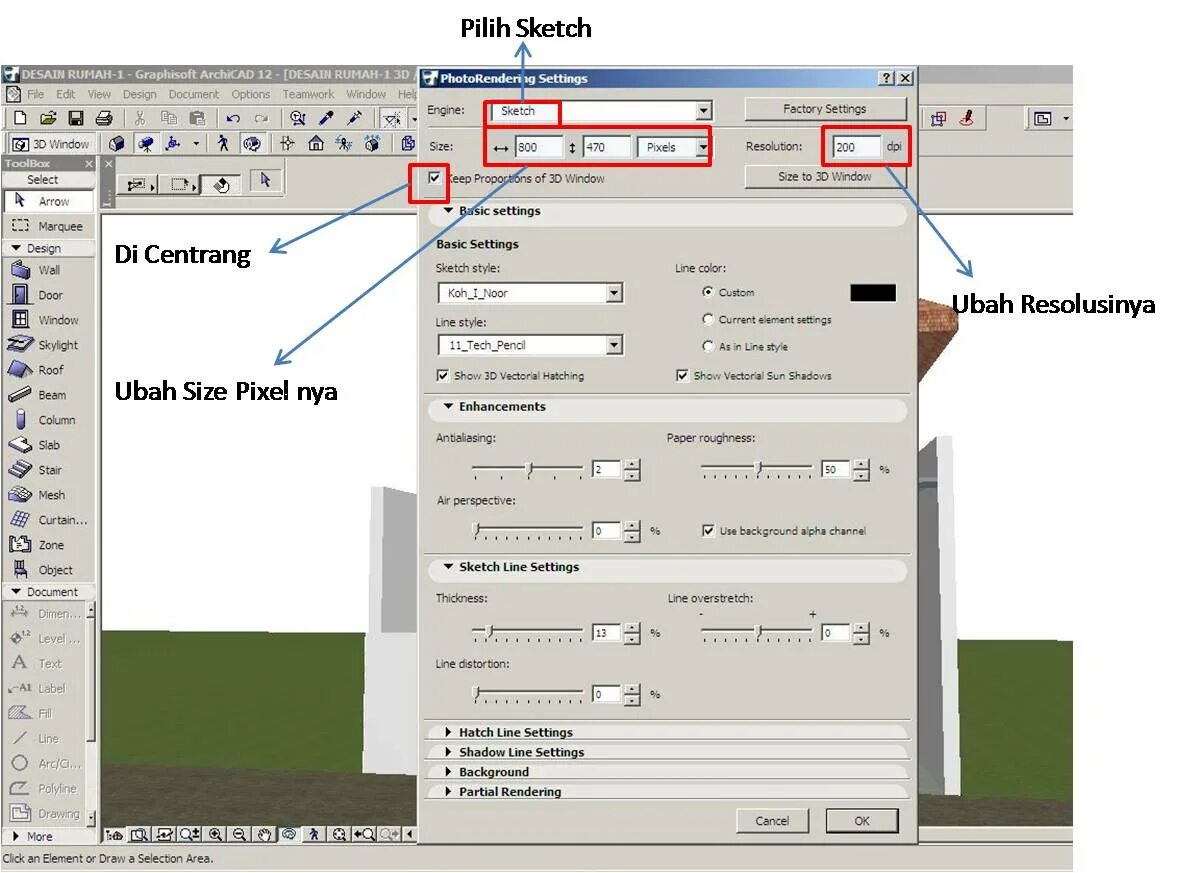Select Current element settings radio button
The image size is (1177, 873).
pyautogui.click(x=707, y=319)
